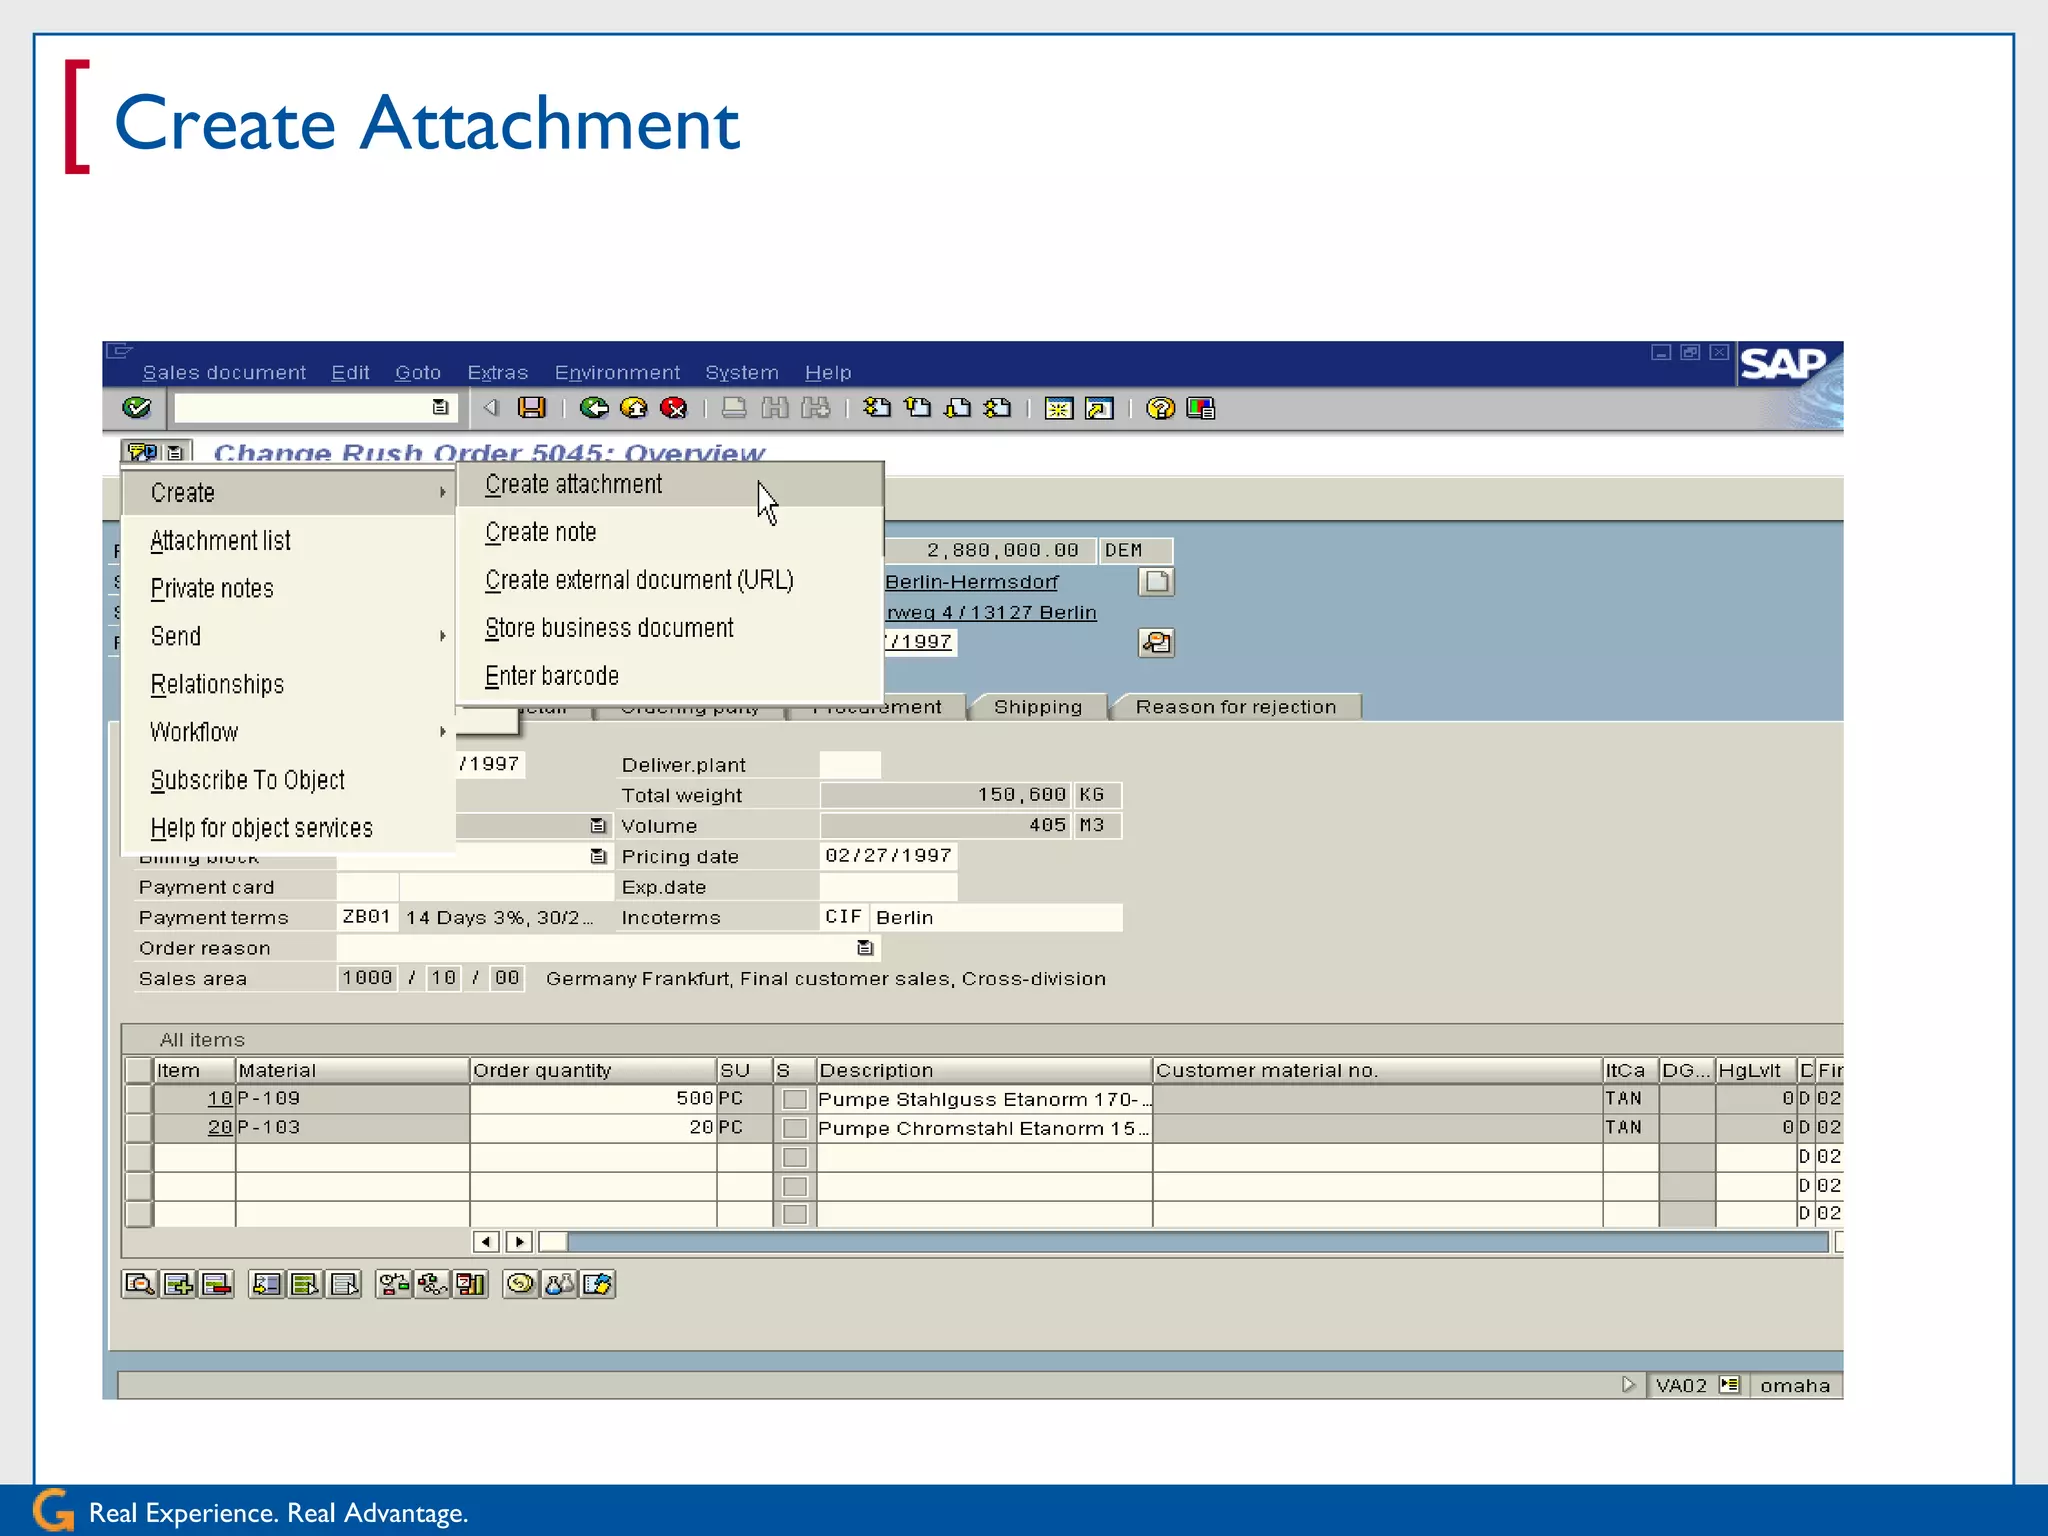Choose Create external document (URL)

[x=670, y=580]
